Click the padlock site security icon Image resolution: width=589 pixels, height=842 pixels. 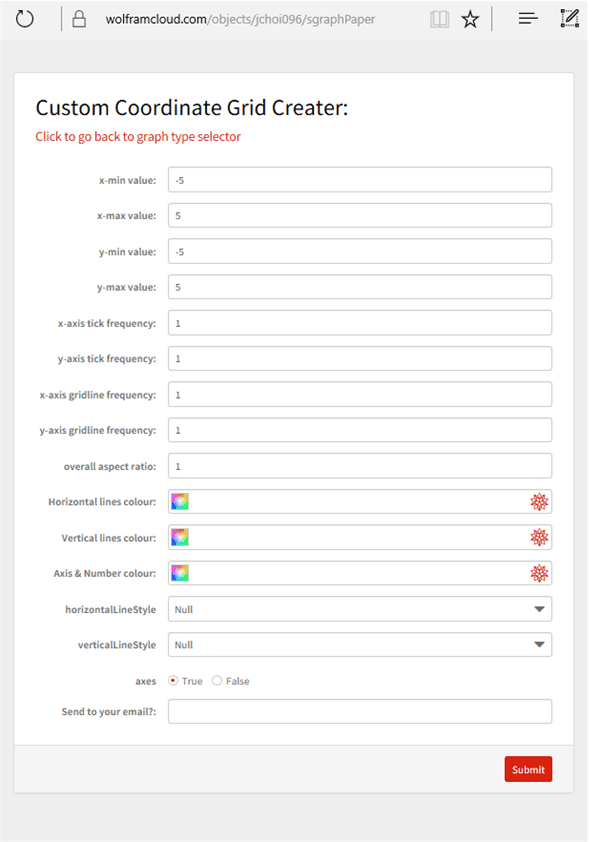coord(79,19)
